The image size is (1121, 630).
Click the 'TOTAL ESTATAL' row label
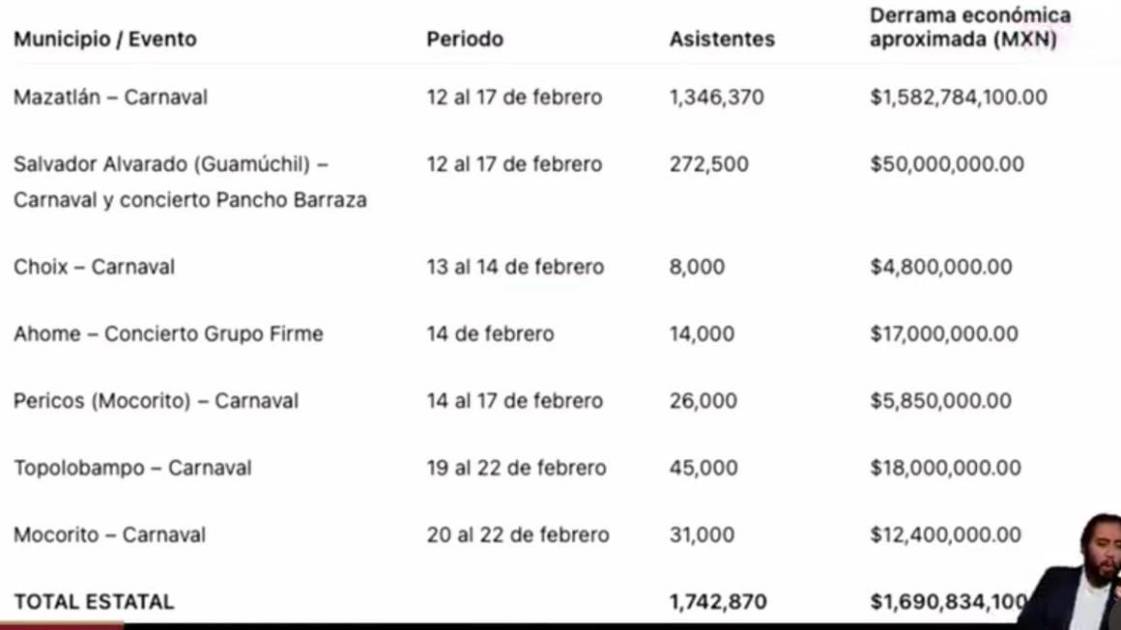(94, 602)
